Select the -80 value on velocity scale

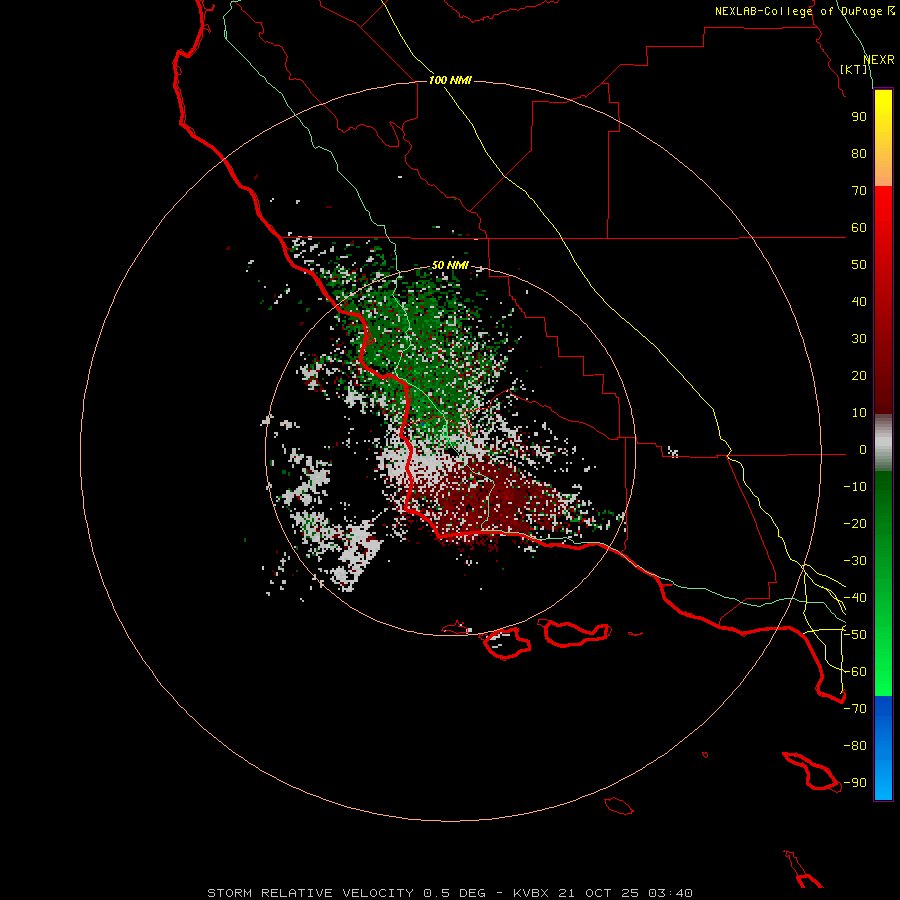[x=855, y=746]
